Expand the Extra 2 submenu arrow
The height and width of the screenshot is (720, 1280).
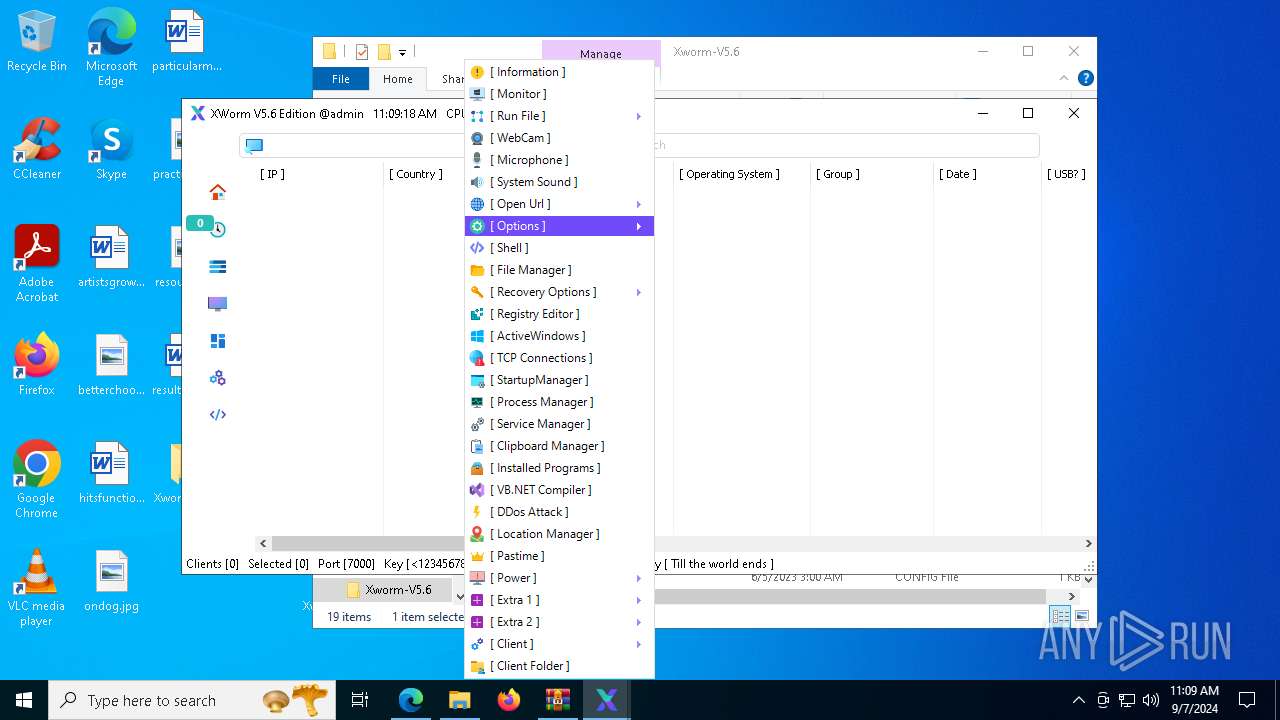(x=638, y=622)
